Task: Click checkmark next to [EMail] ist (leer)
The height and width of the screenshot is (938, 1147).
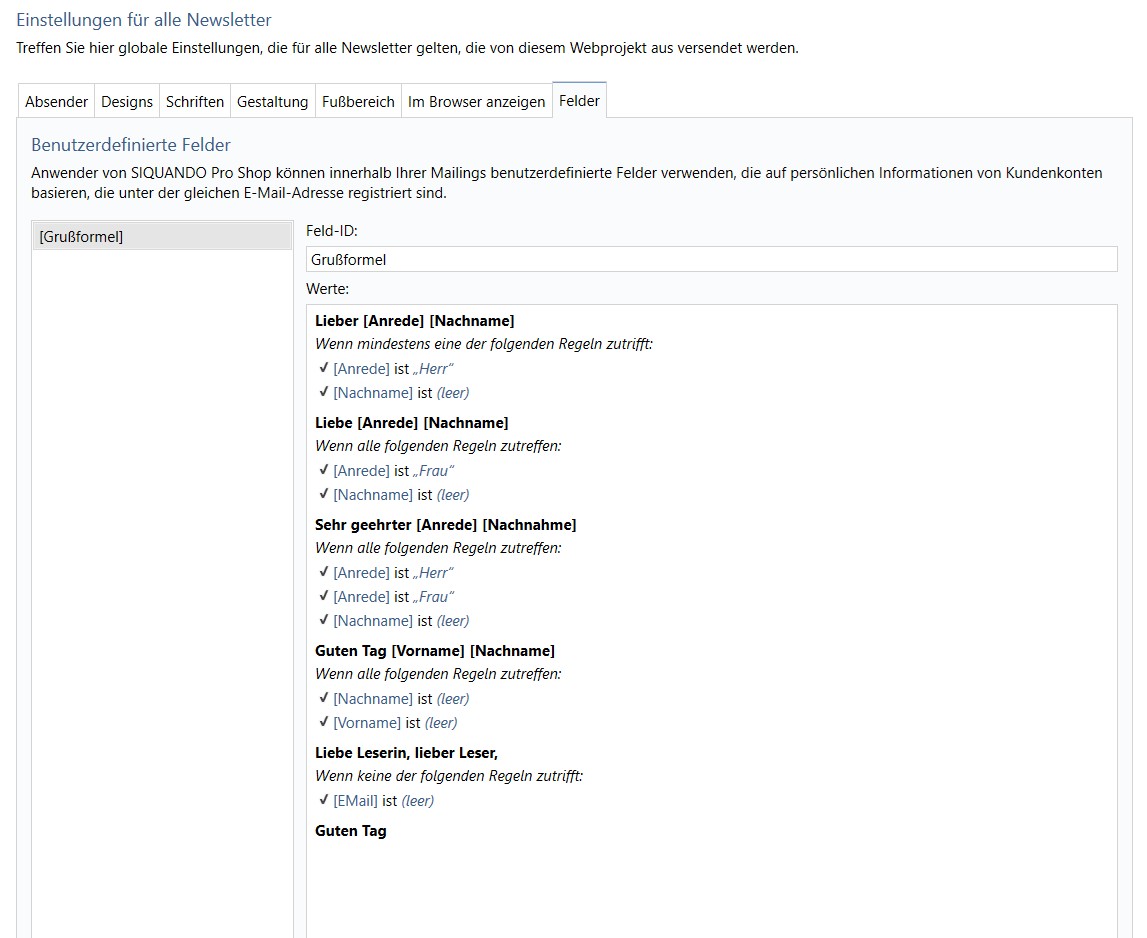Action: tap(323, 800)
